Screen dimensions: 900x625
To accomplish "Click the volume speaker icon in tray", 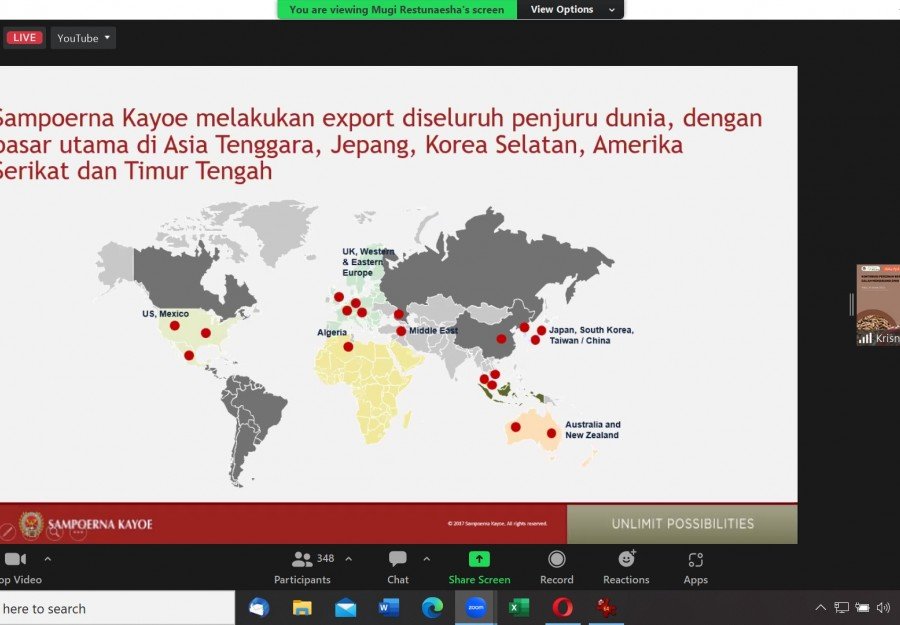I will pyautogui.click(x=883, y=608).
